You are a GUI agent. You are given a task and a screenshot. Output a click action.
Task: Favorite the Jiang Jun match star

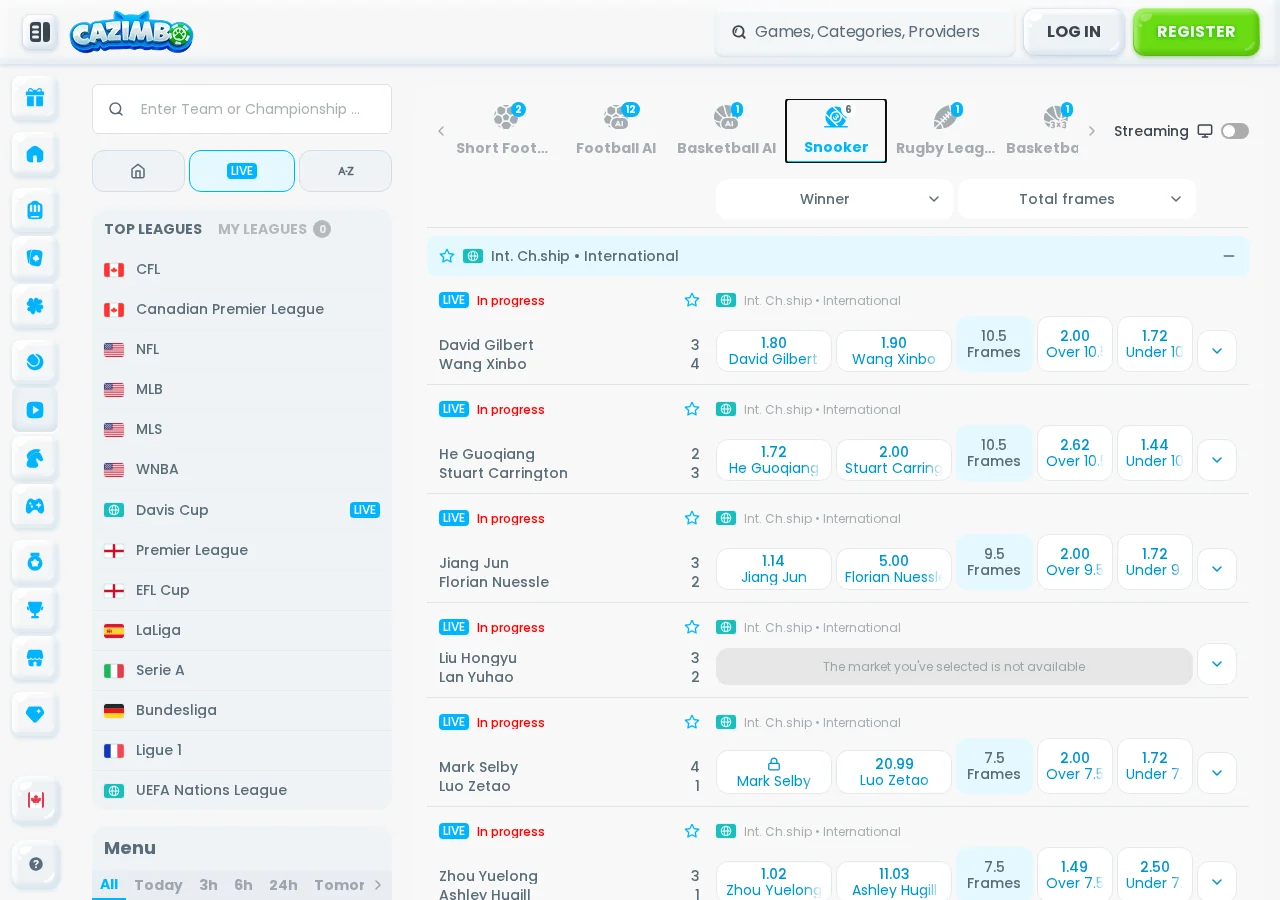pyautogui.click(x=691, y=518)
